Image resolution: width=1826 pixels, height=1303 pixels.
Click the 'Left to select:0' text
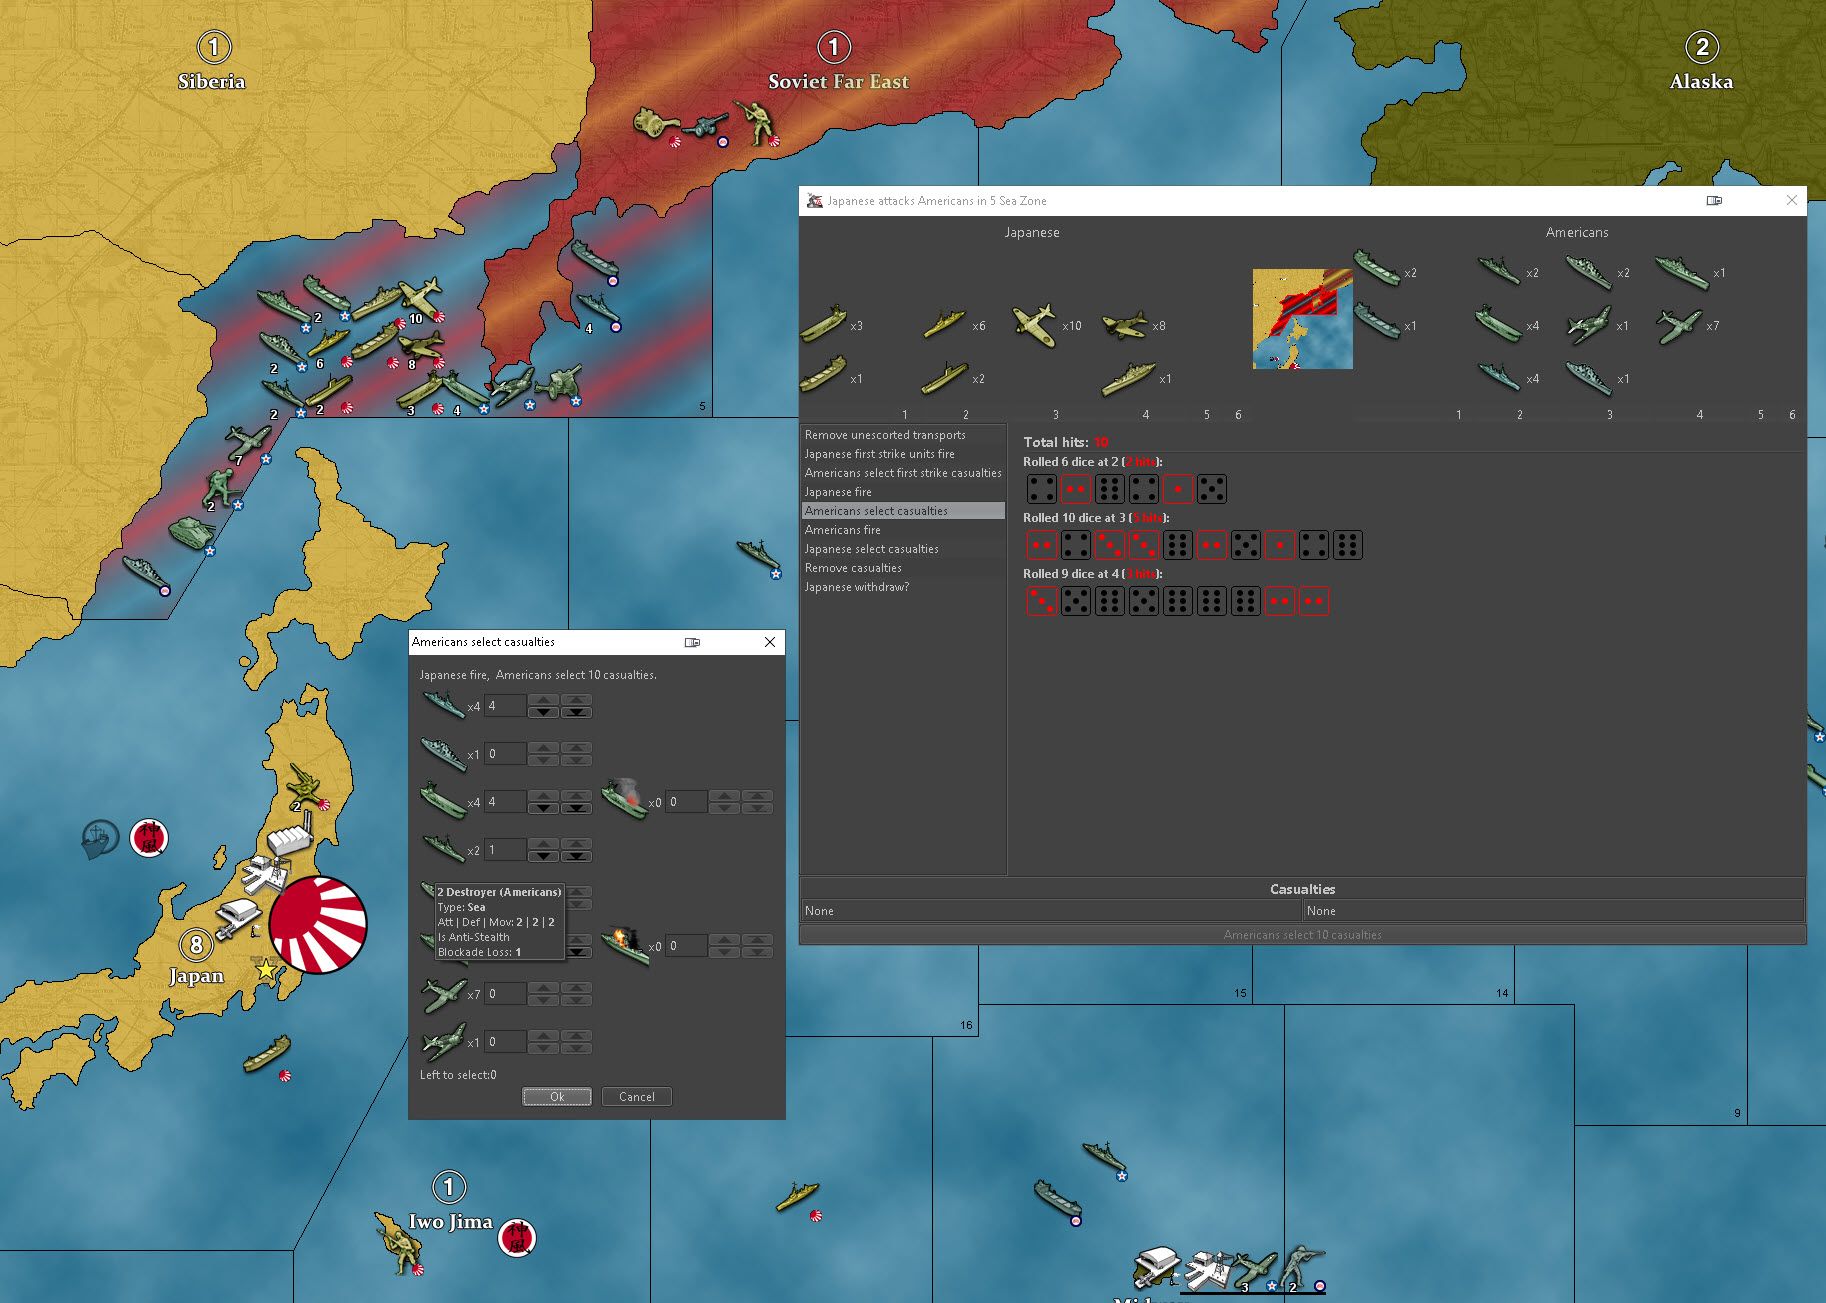tap(458, 1075)
